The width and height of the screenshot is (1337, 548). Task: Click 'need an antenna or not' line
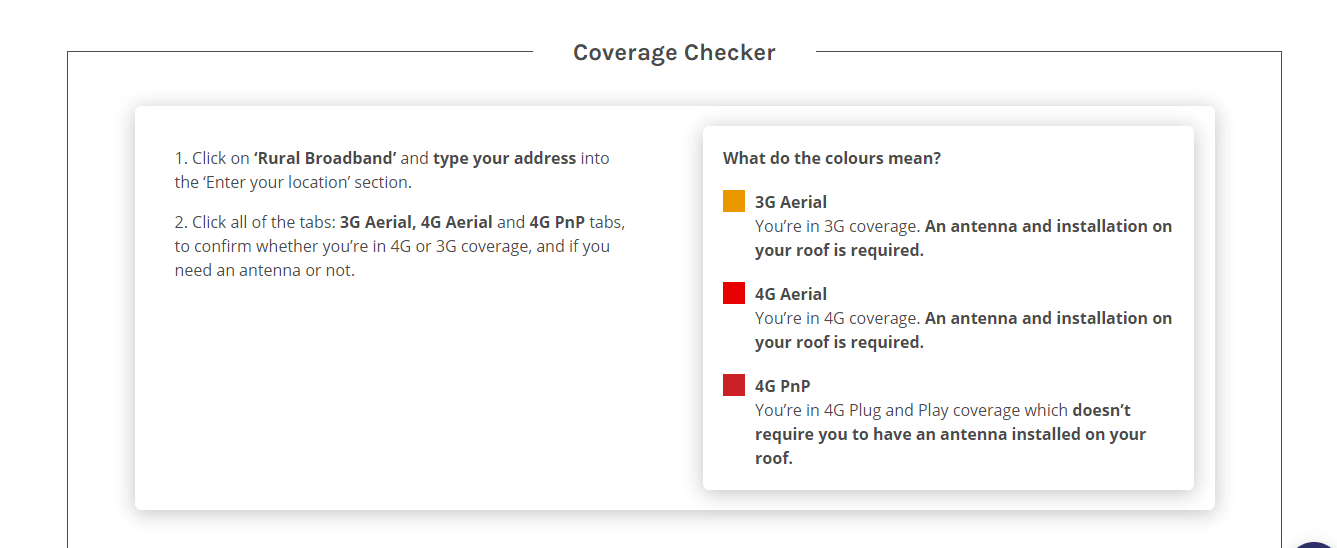[265, 270]
